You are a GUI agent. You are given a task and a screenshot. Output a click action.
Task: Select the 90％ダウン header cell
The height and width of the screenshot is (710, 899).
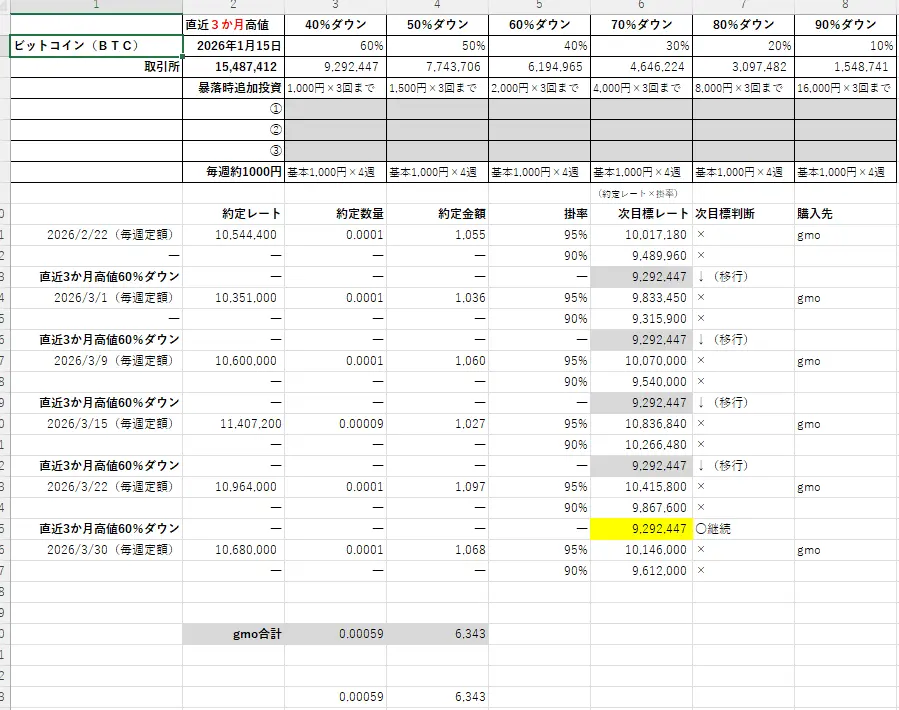pyautogui.click(x=844, y=24)
